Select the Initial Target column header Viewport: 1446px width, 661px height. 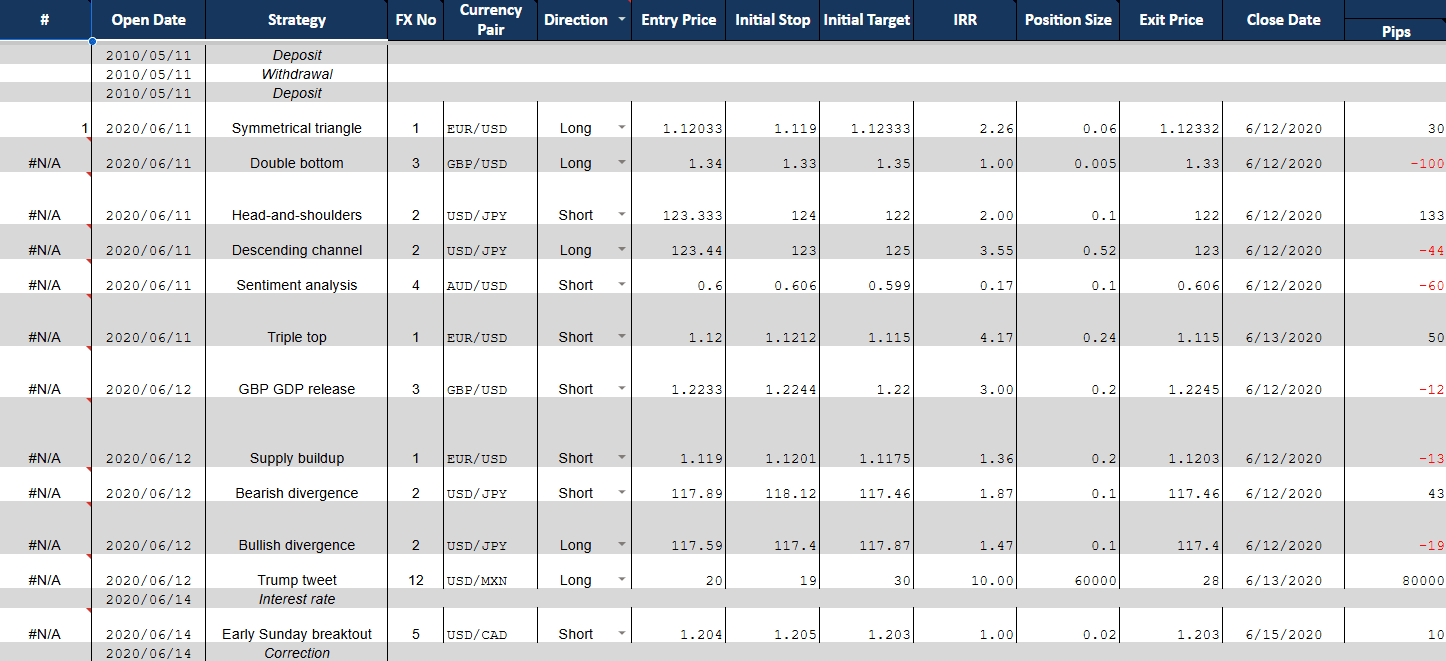point(867,20)
